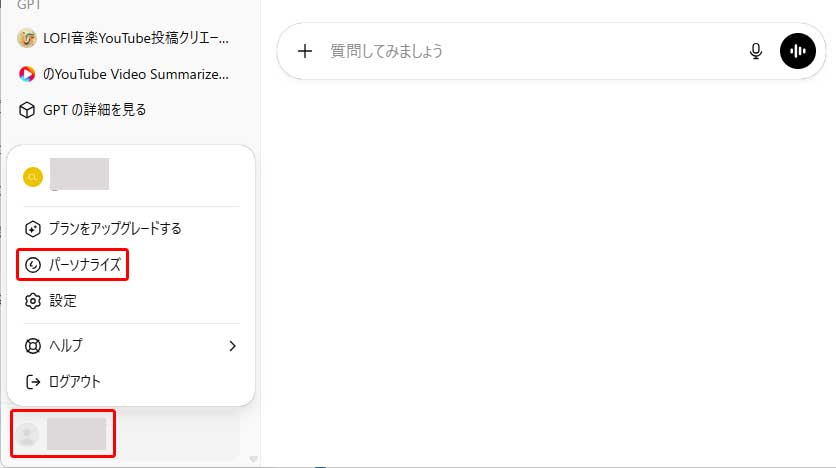Expand the ヘルプ chevron arrow
This screenshot has height=468, width=836.
click(232, 346)
